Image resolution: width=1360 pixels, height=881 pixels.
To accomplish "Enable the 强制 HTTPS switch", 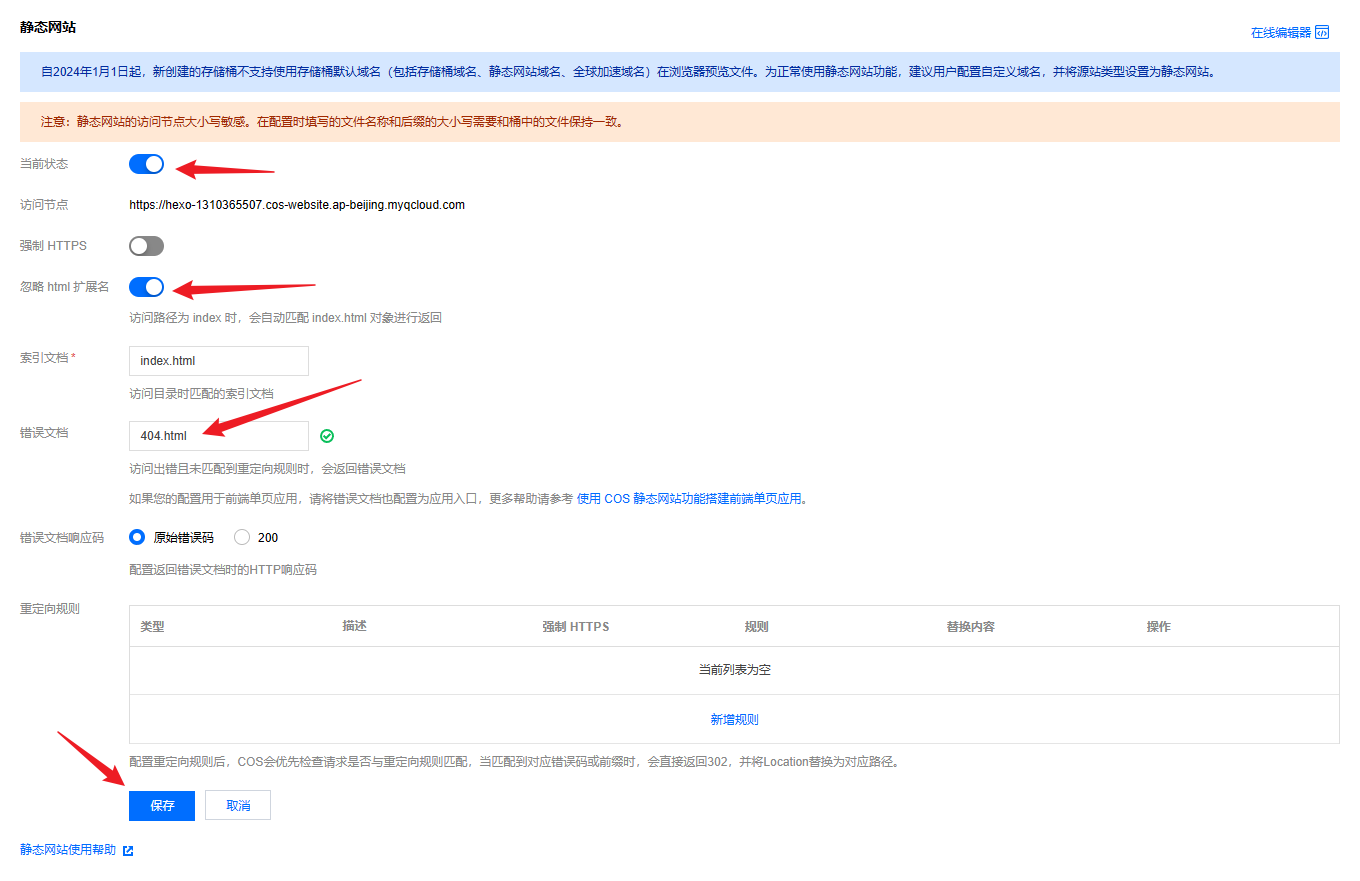I will point(146,246).
